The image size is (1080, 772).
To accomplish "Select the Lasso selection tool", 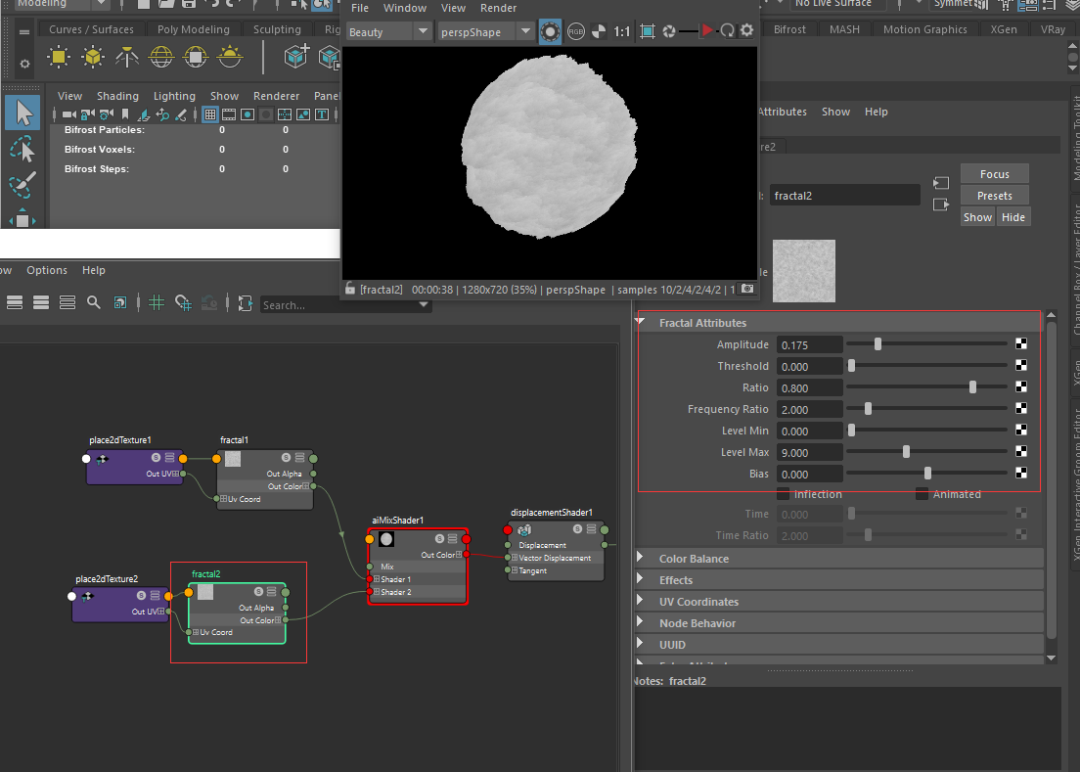I will click(22, 150).
